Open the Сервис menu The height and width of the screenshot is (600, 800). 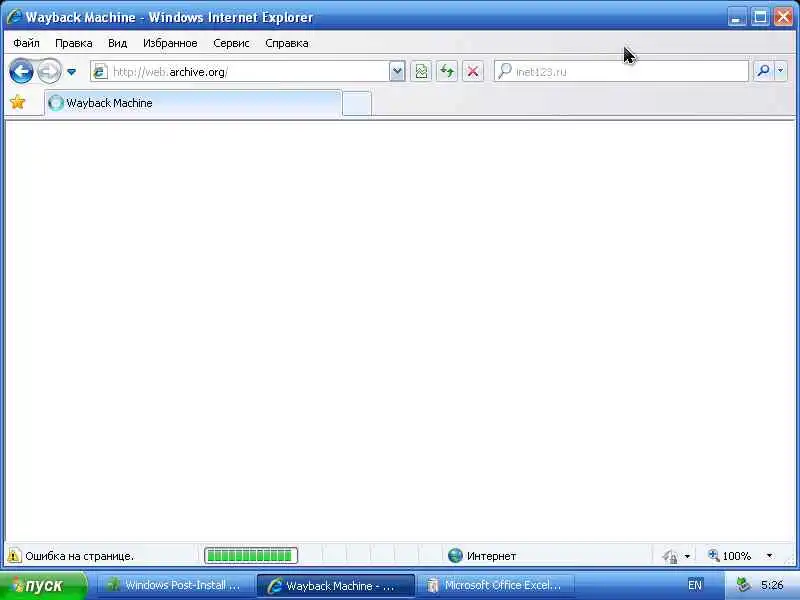pos(231,43)
